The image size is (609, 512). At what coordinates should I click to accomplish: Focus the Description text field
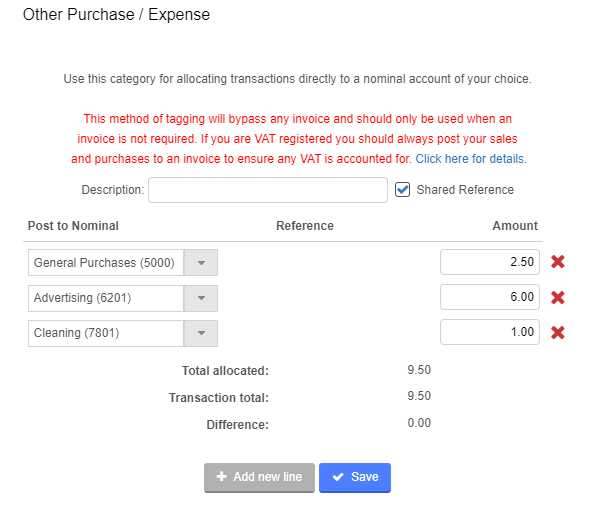[x=267, y=190]
